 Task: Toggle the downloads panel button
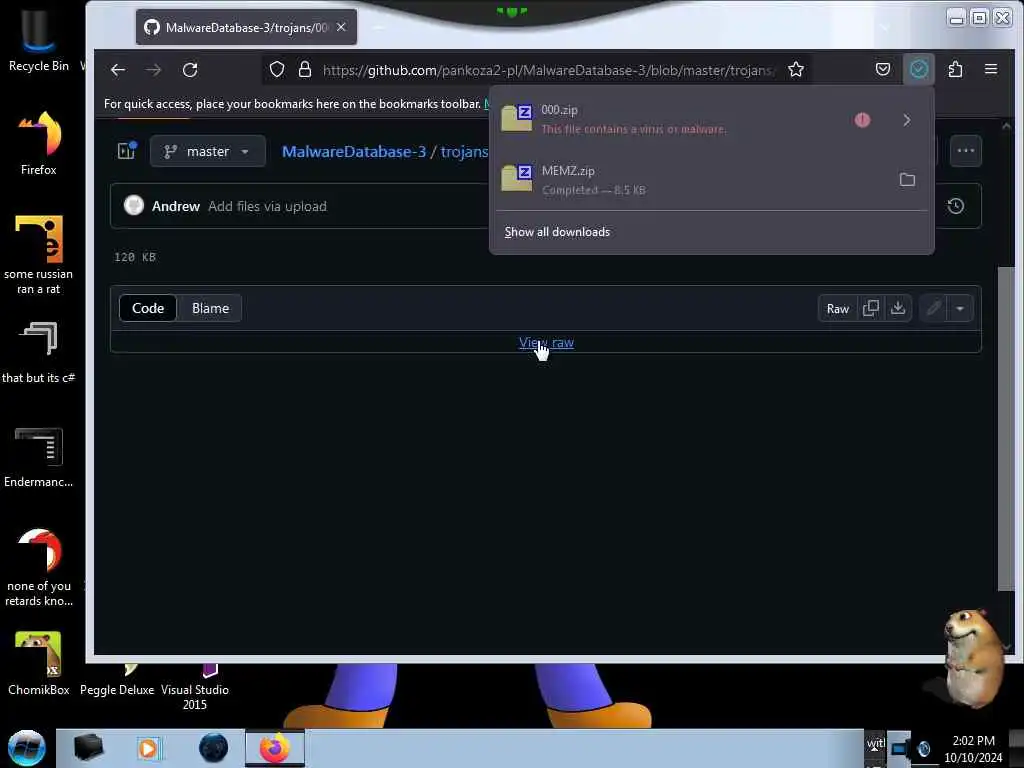918,69
